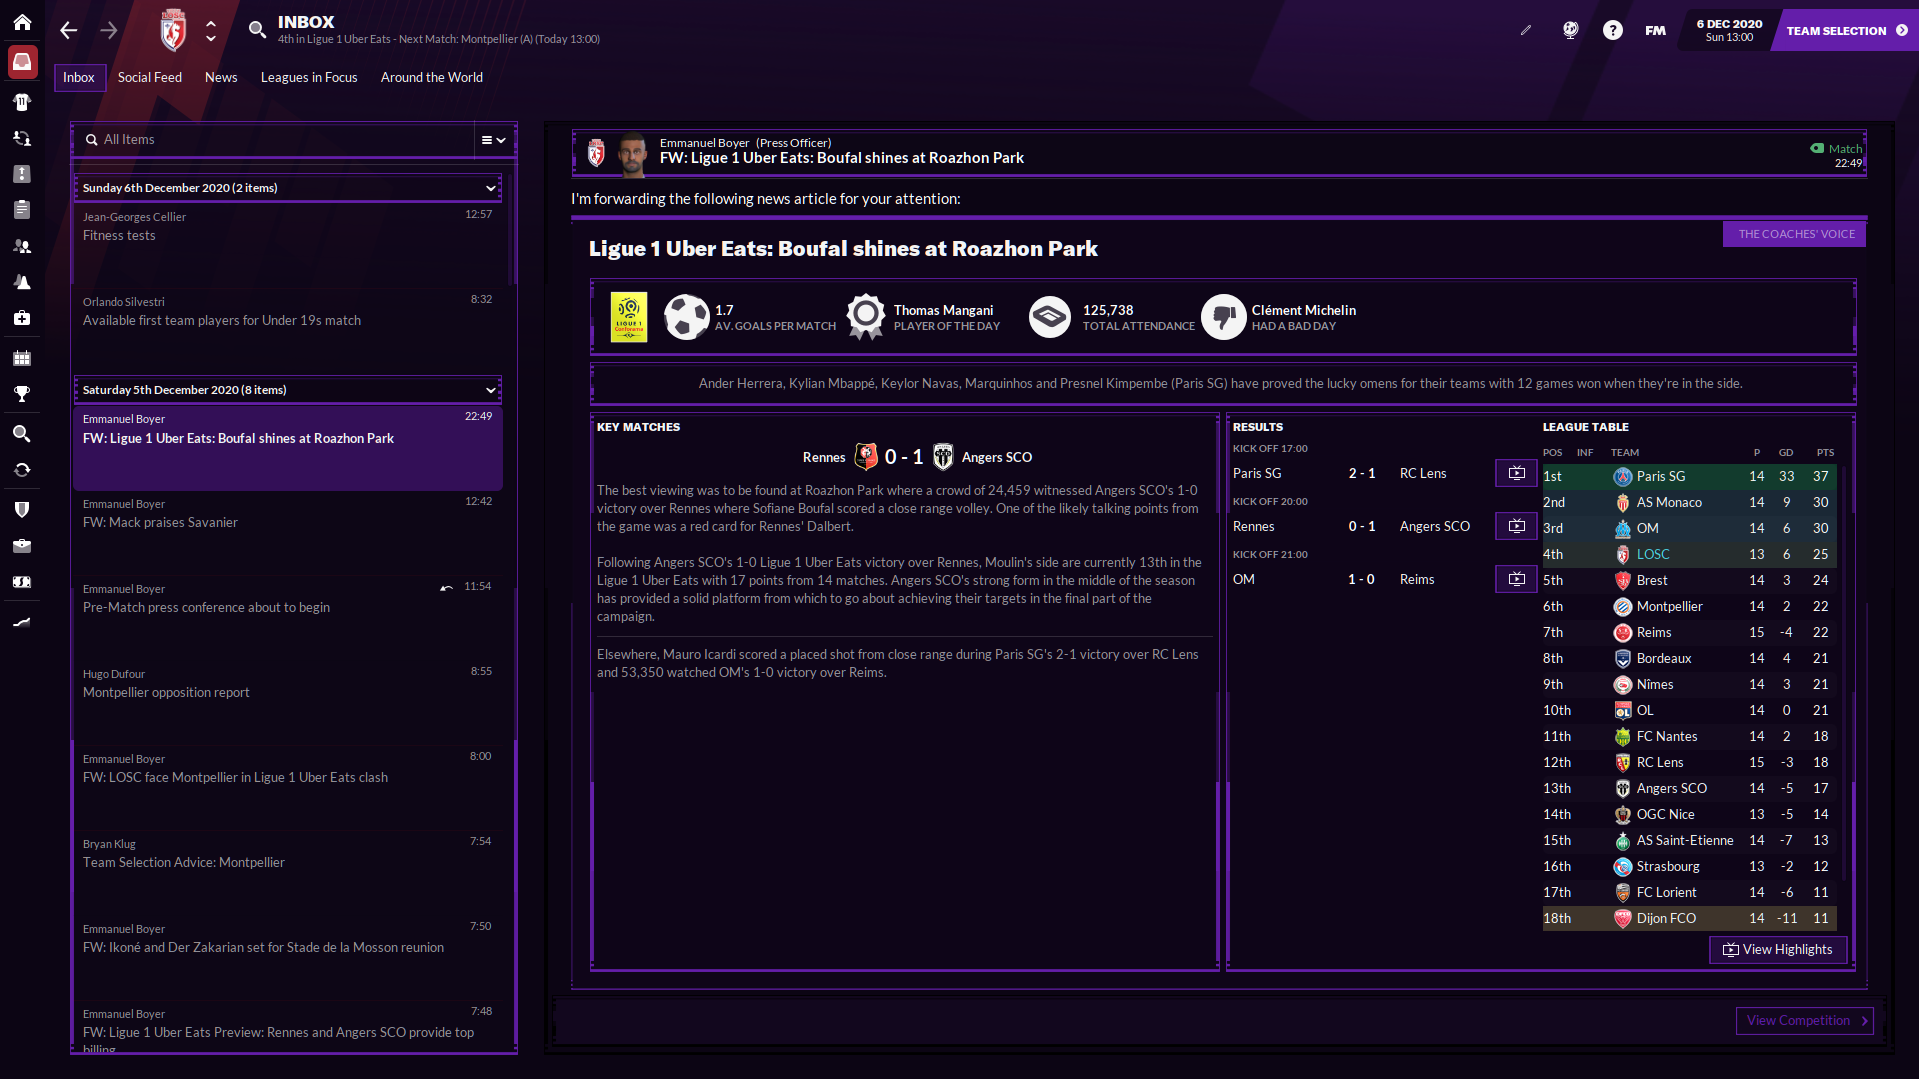
Task: Select Paris SG row in league table
Action: coord(1689,476)
